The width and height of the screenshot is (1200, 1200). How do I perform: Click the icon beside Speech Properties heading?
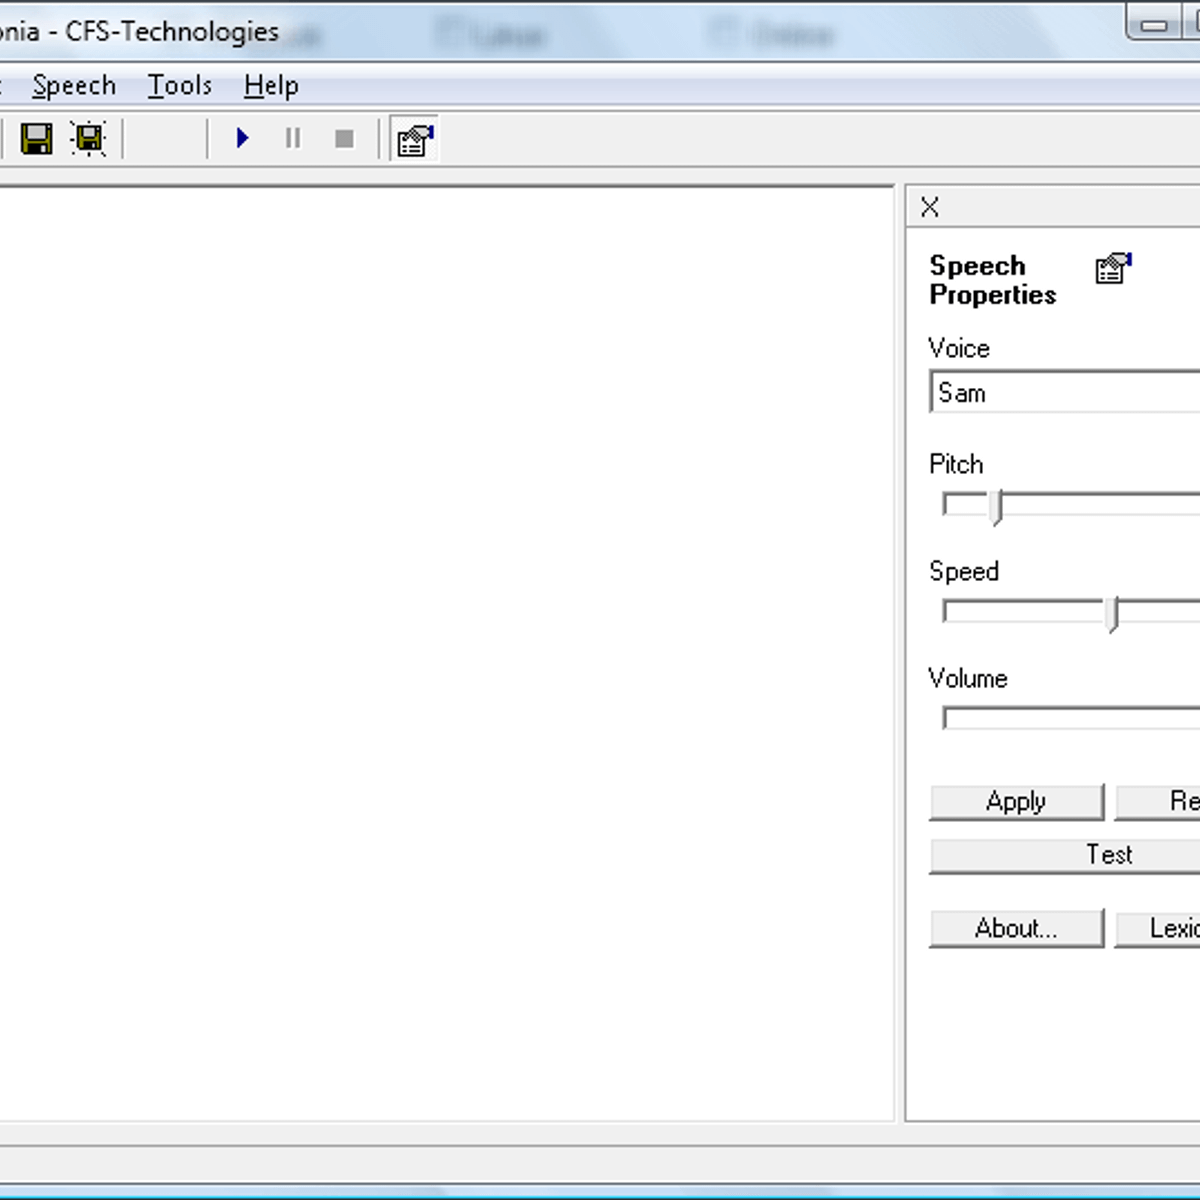1113,268
